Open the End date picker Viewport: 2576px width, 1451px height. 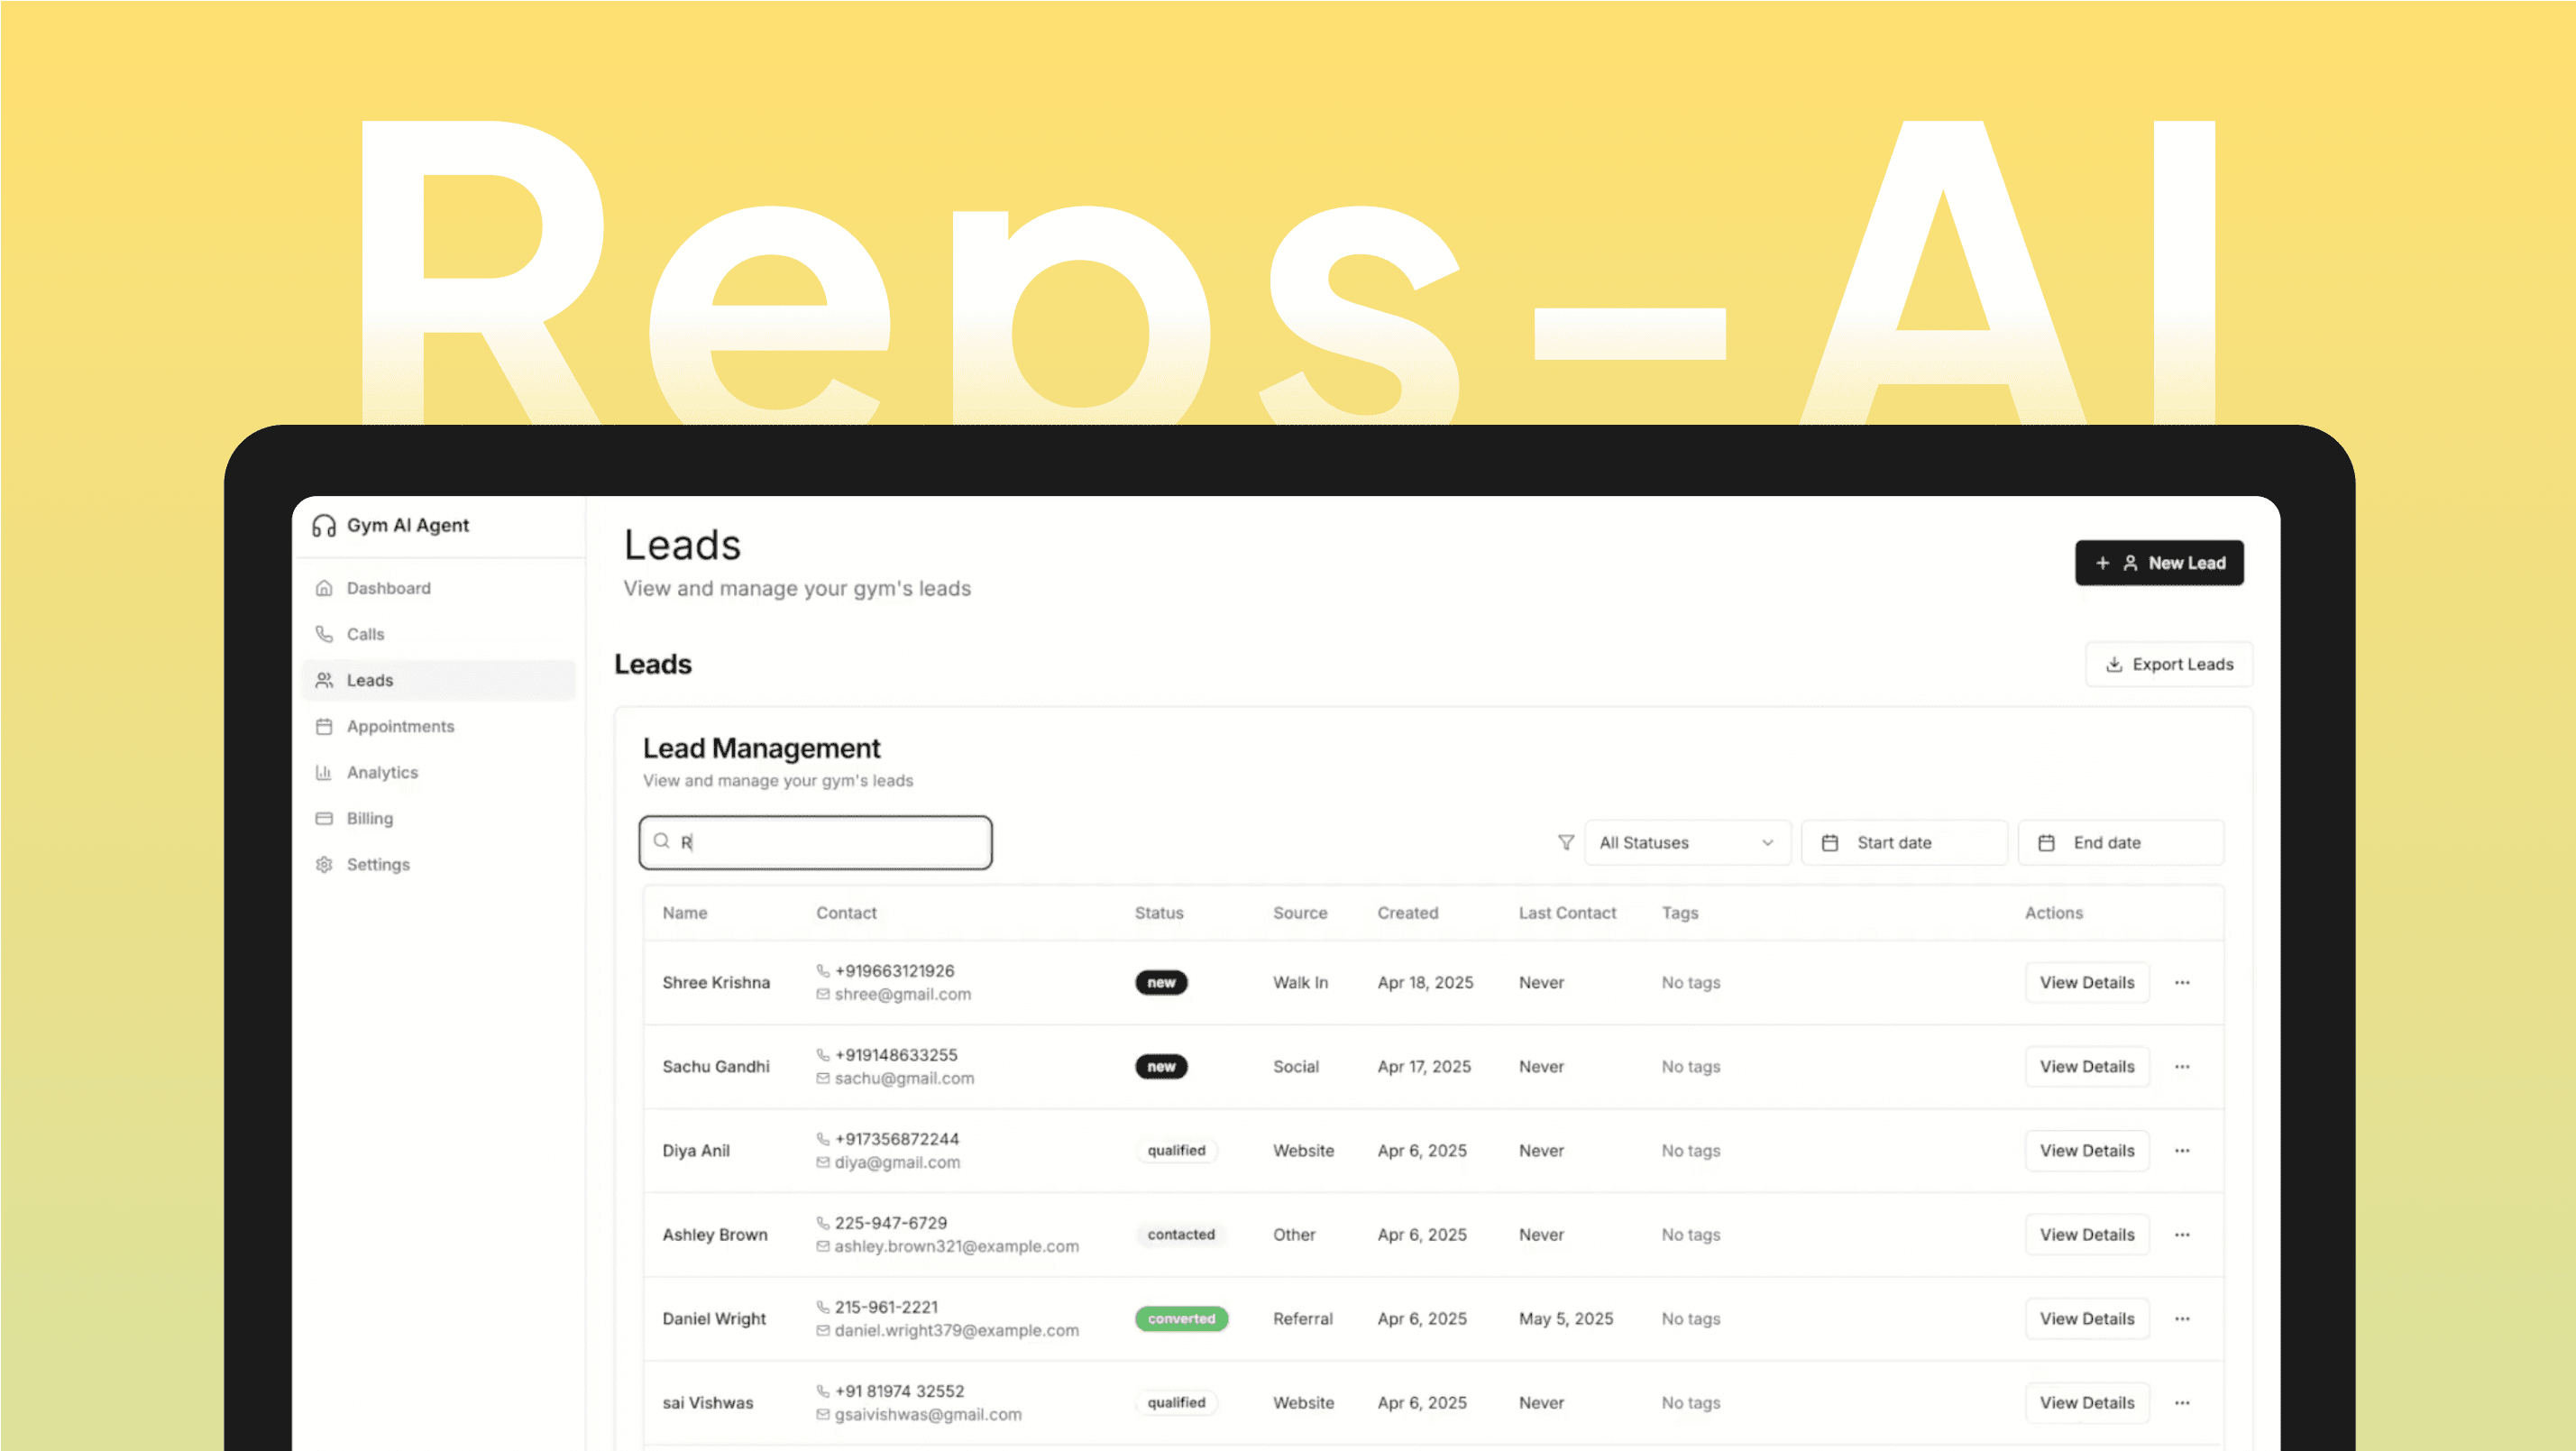[x=2120, y=843]
